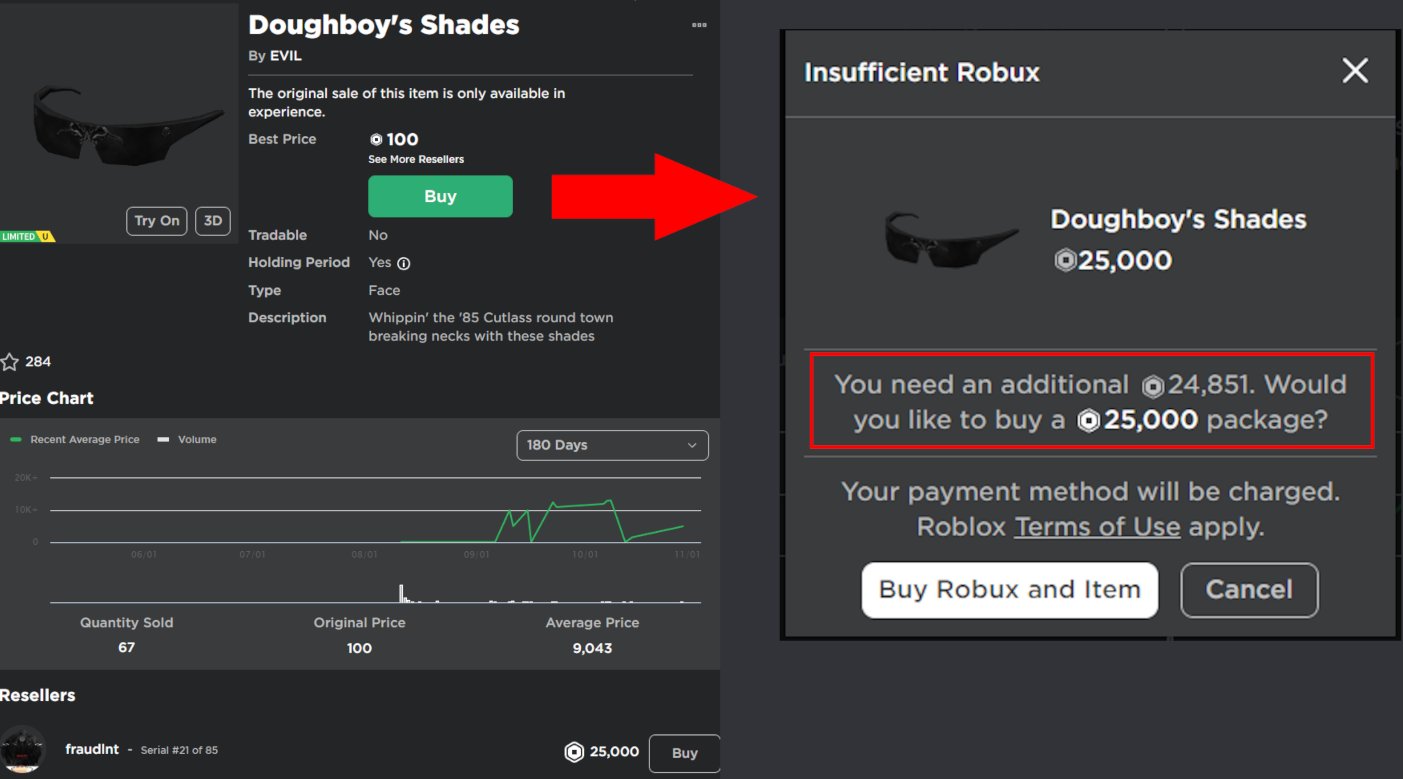Click the Serial #21 of 85 text

pyautogui.click(x=179, y=750)
